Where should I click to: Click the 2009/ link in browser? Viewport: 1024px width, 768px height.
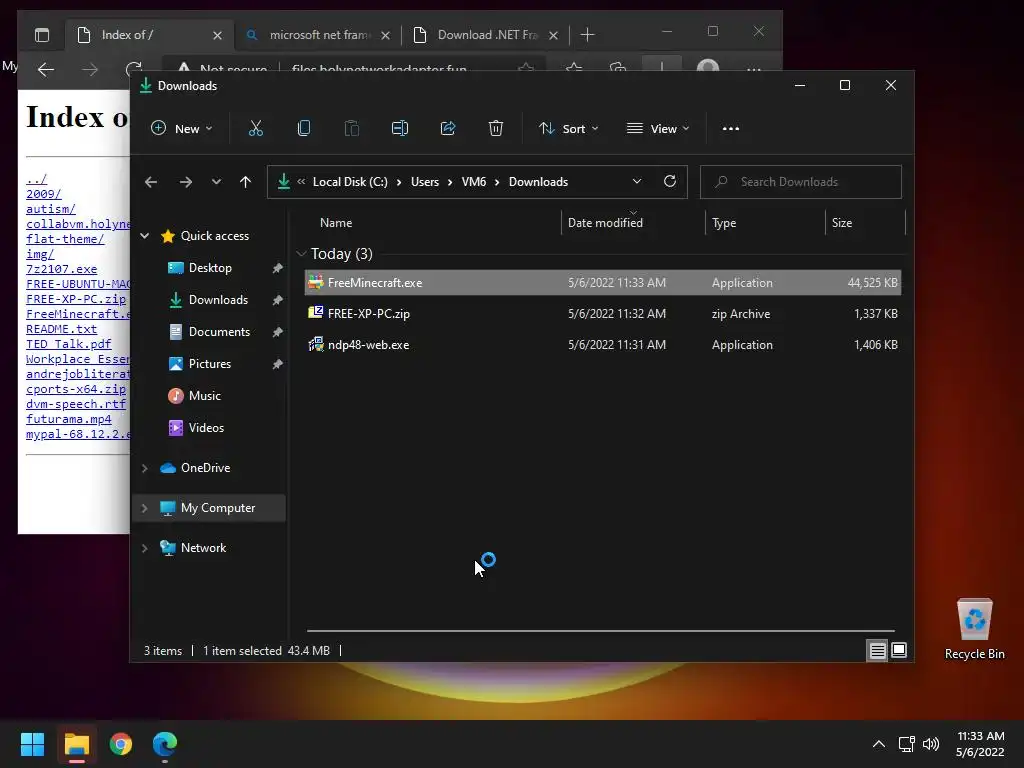tap(44, 194)
